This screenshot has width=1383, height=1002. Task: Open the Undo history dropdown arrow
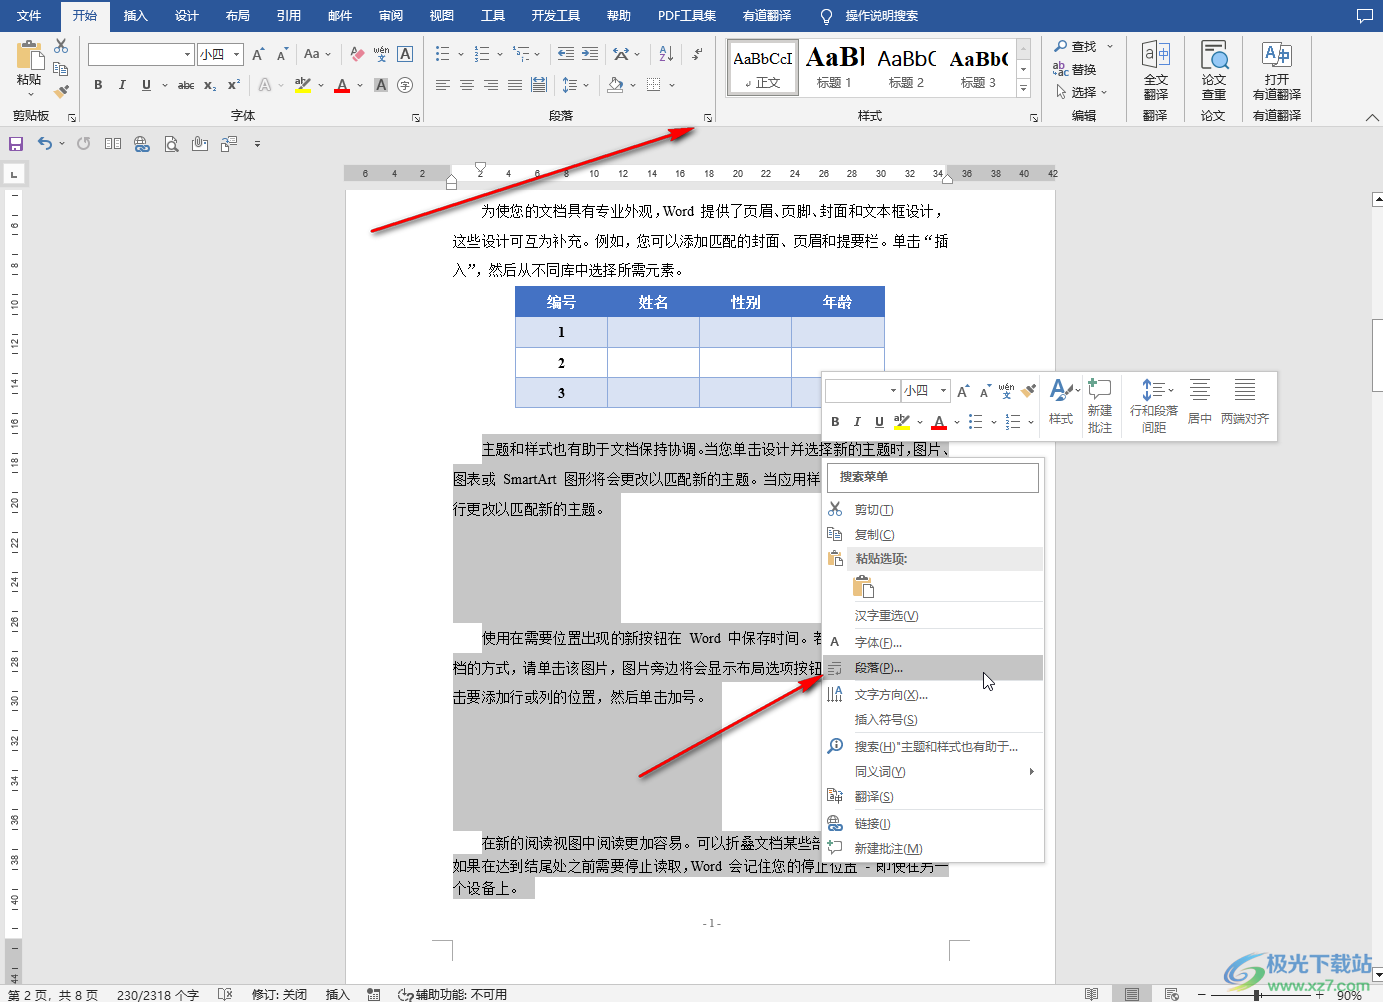[62, 144]
